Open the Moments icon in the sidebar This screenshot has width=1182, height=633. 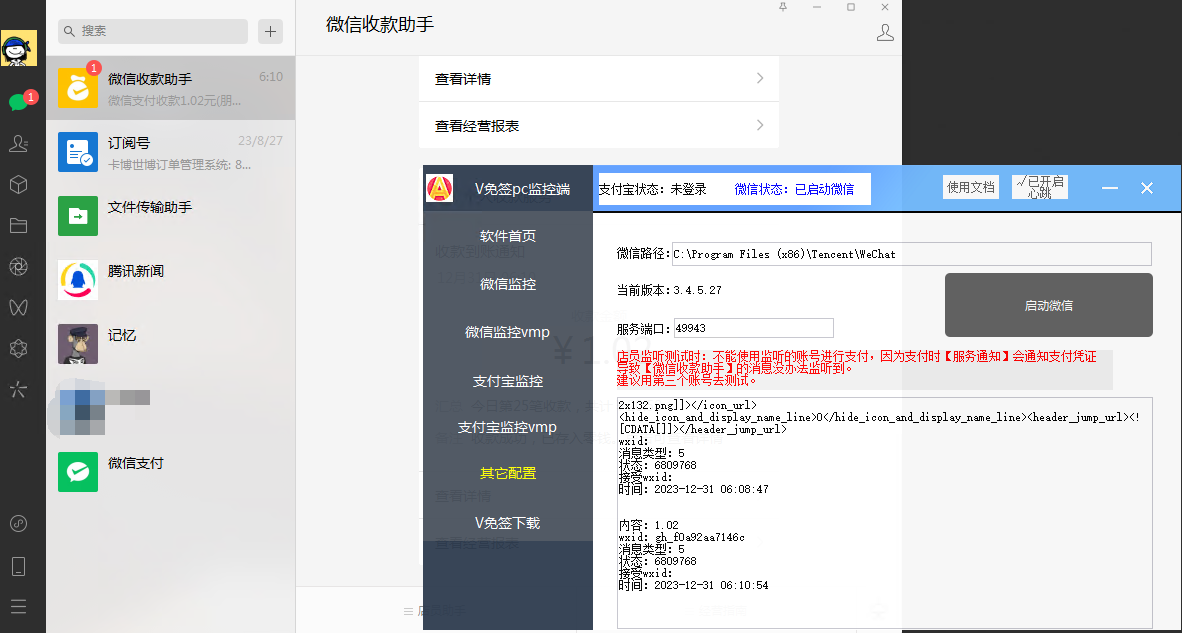pyautogui.click(x=18, y=267)
